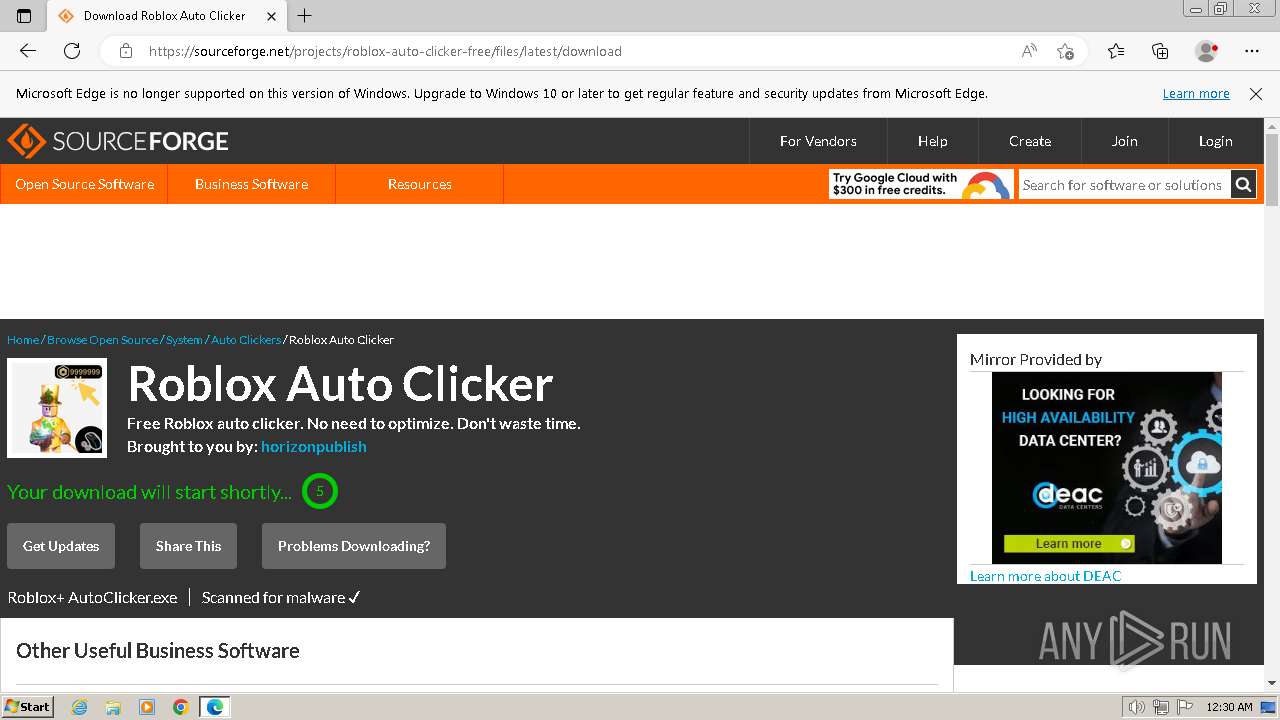Click the Action Center flag tray icon
This screenshot has width=1280, height=720.
click(1185, 707)
